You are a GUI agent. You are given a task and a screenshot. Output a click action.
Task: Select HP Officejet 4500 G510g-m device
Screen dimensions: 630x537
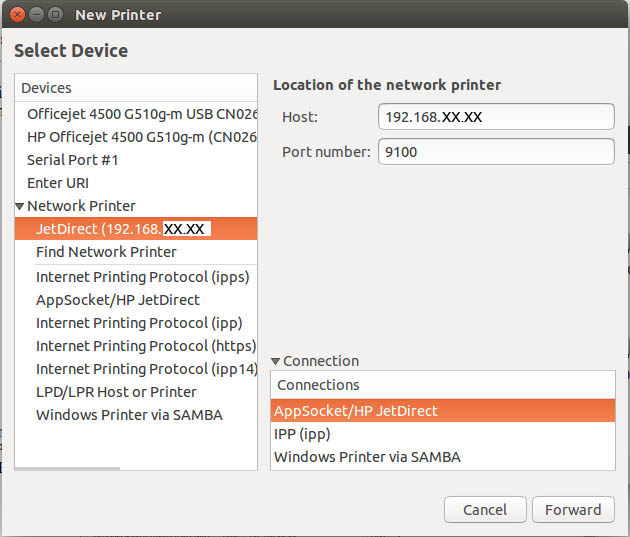click(x=141, y=137)
